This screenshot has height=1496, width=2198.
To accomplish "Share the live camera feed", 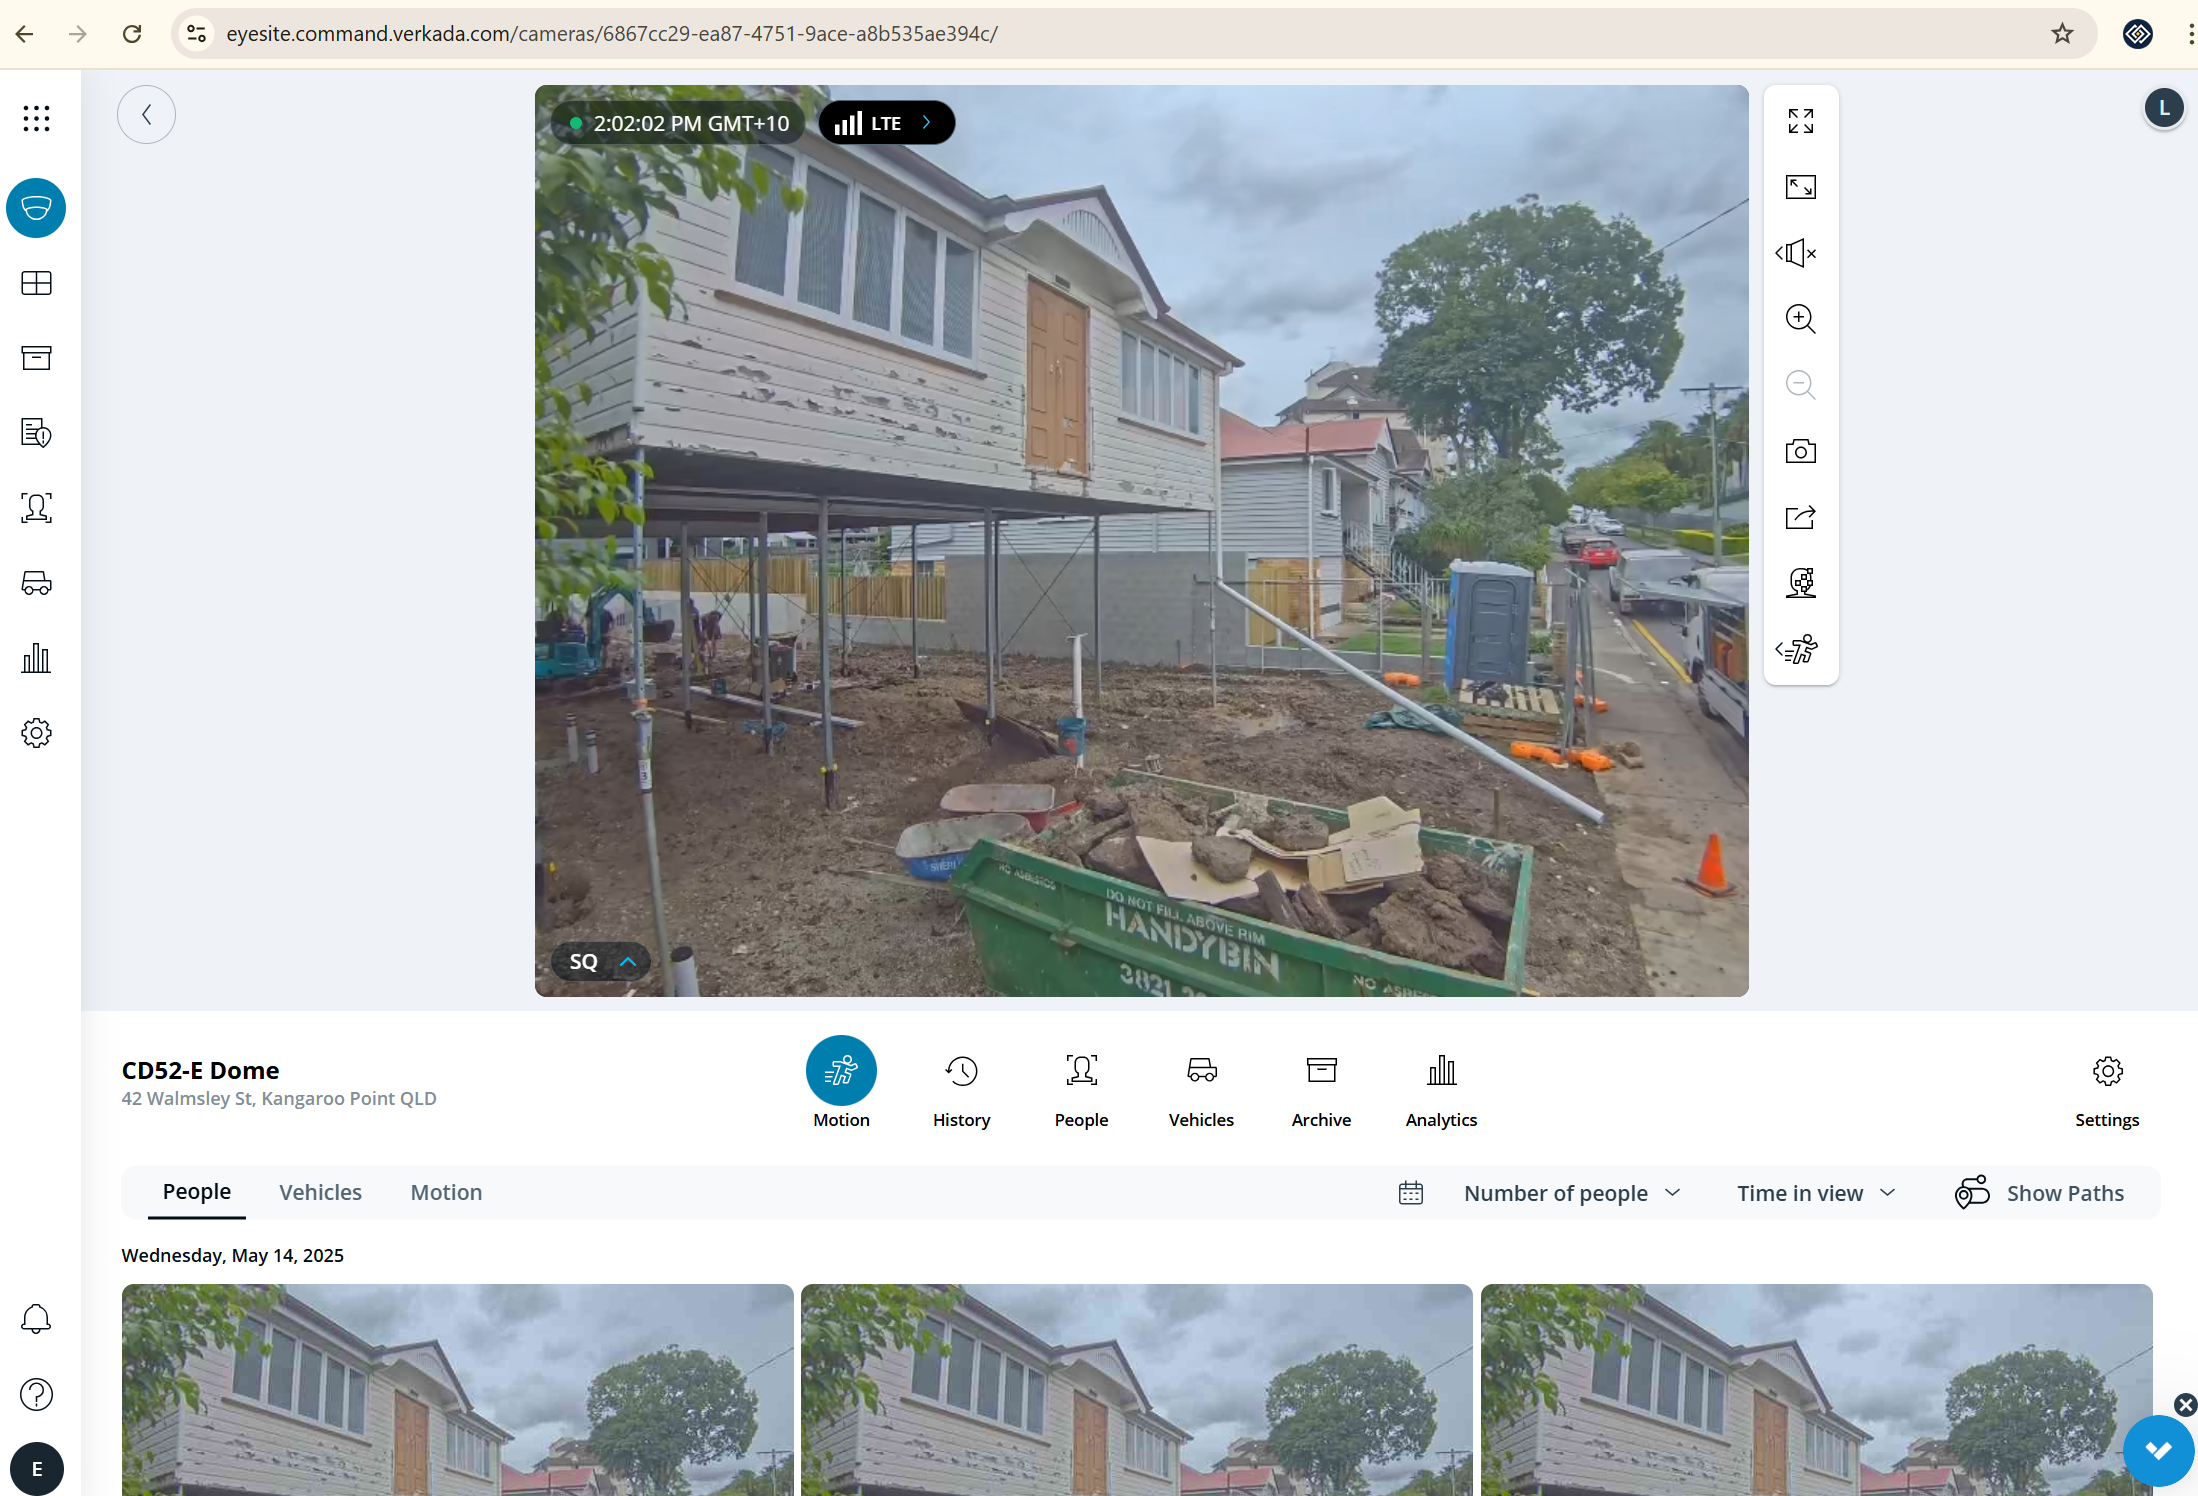I will pos(1801,517).
